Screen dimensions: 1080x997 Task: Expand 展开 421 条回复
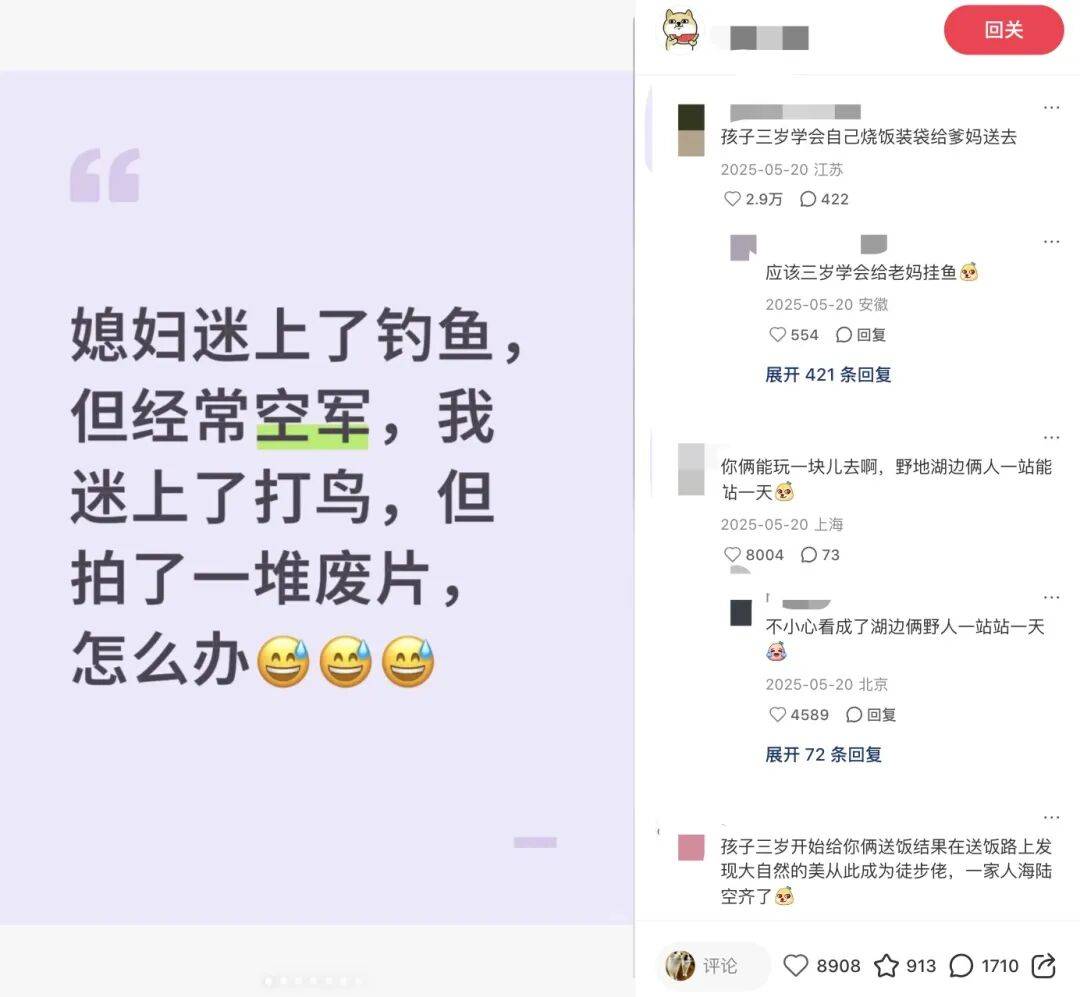tap(828, 374)
